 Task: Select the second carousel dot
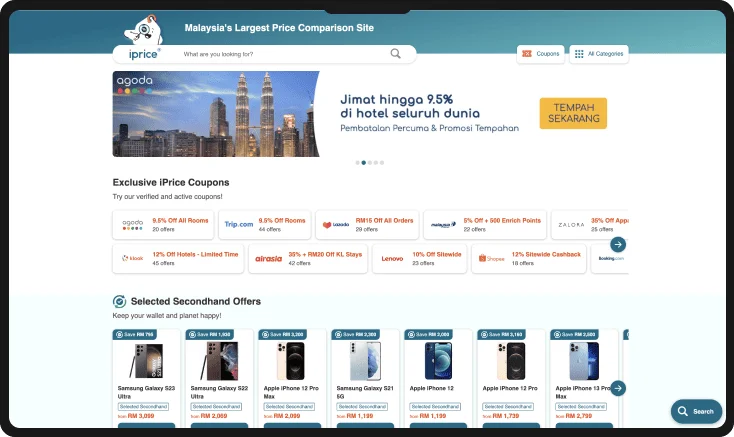[x=364, y=163]
